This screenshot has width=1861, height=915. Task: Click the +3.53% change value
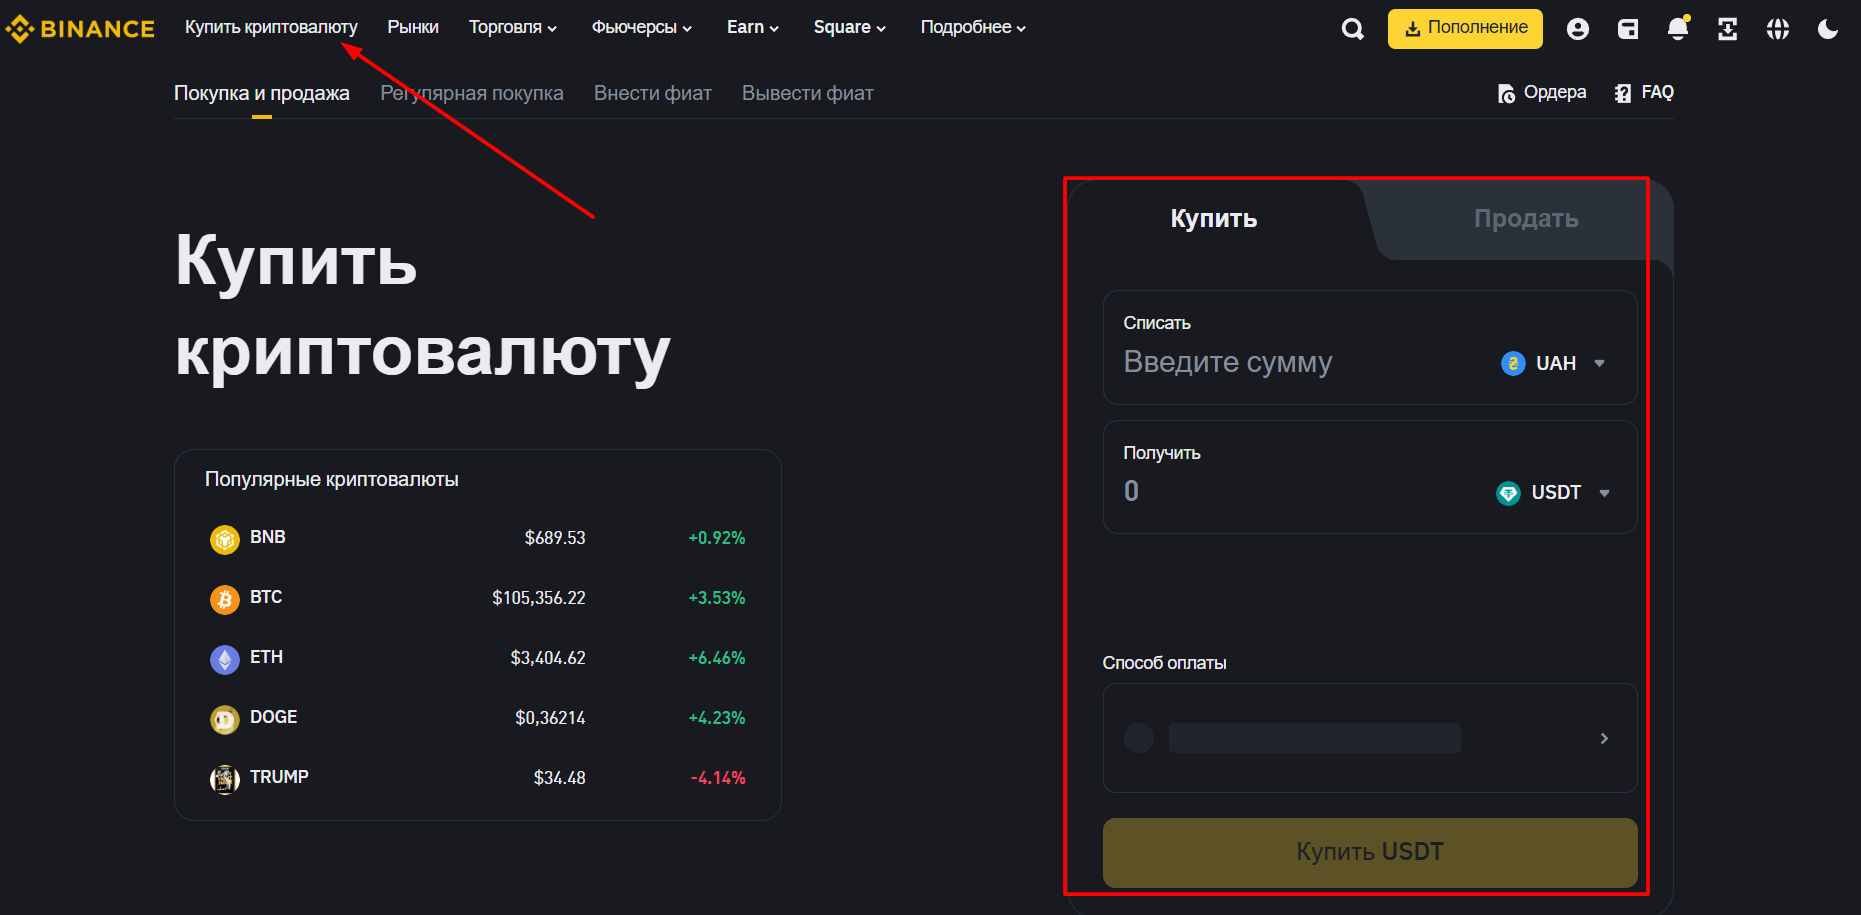[717, 598]
